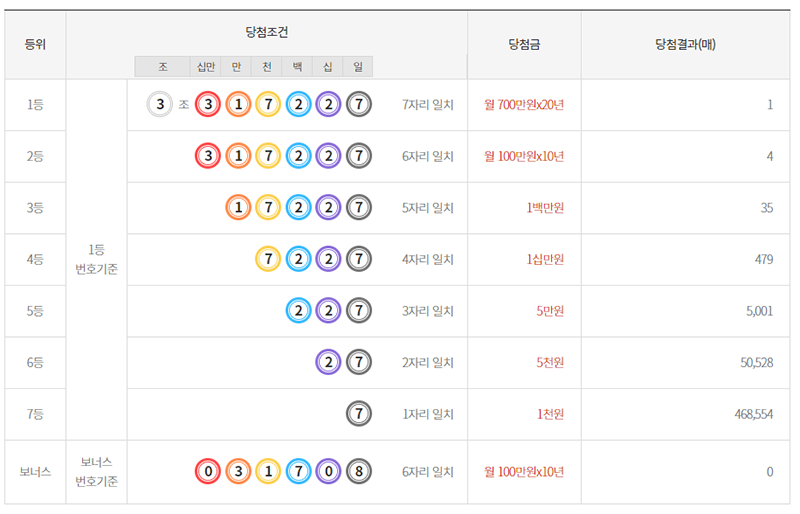
Task: Click the white group ball 3 in 1등 row
Action: point(160,105)
